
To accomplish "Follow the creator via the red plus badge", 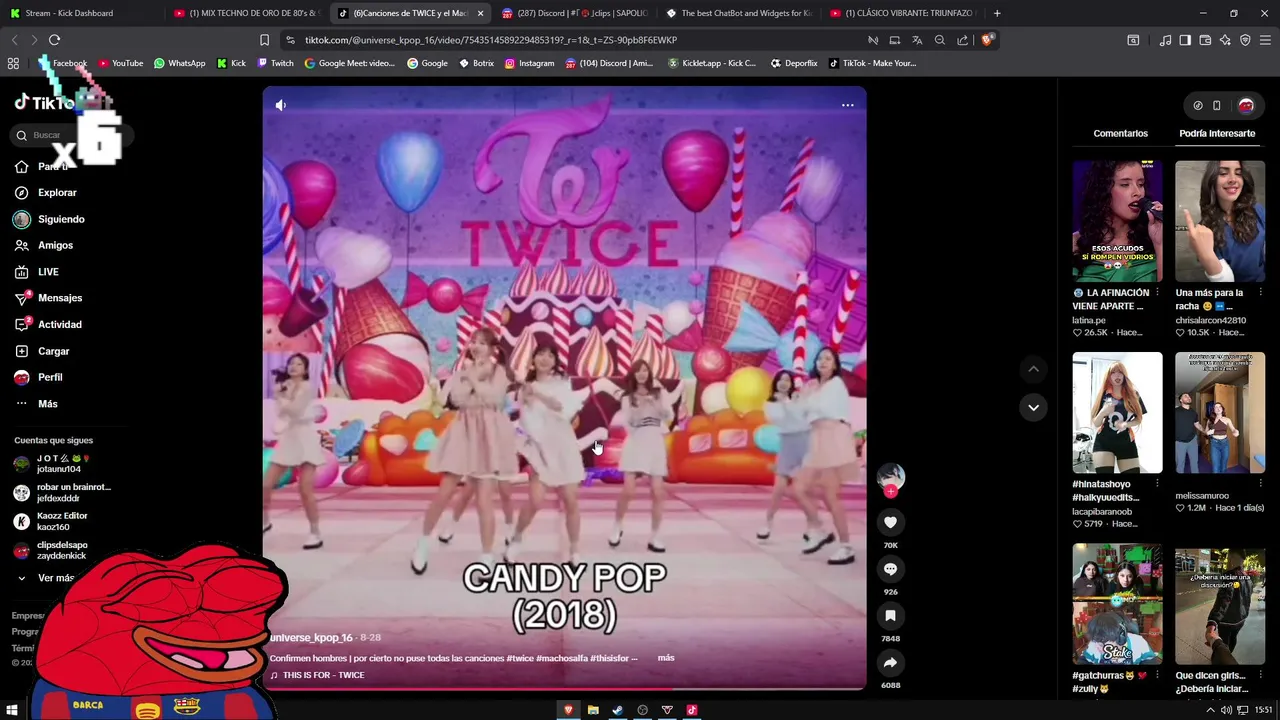I will [x=890, y=491].
